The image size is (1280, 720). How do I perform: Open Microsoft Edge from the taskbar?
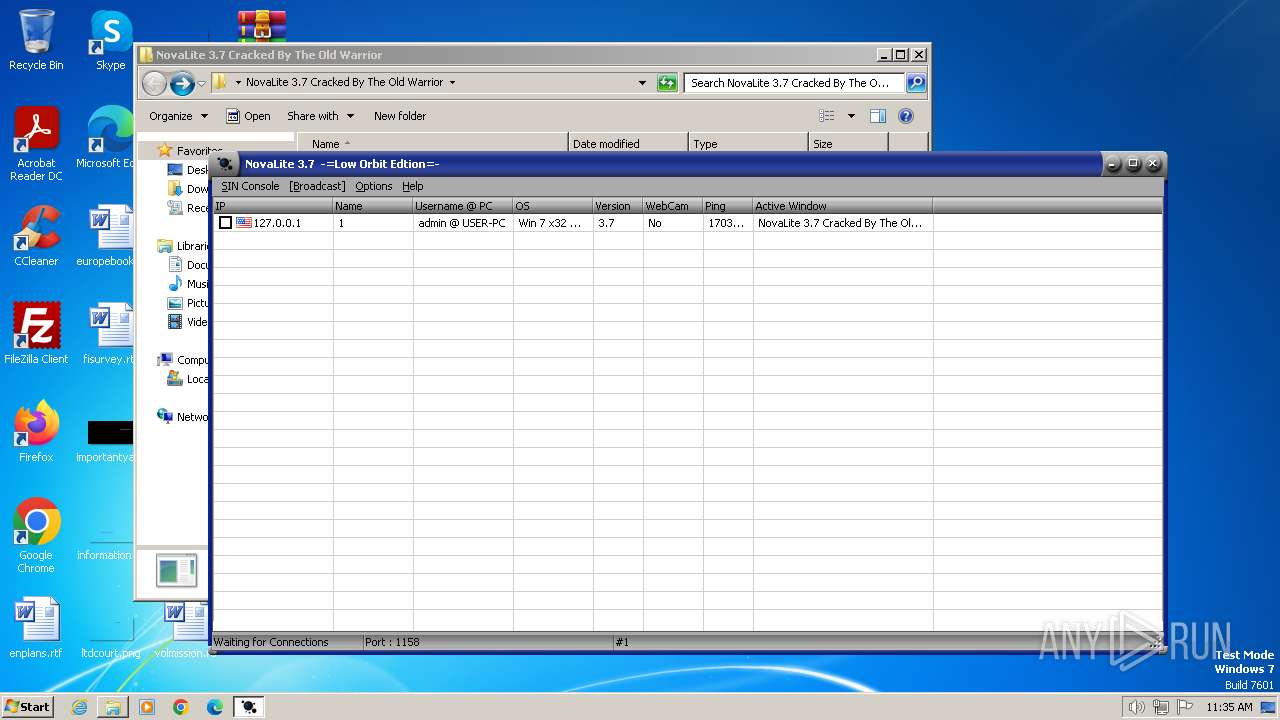[215, 707]
